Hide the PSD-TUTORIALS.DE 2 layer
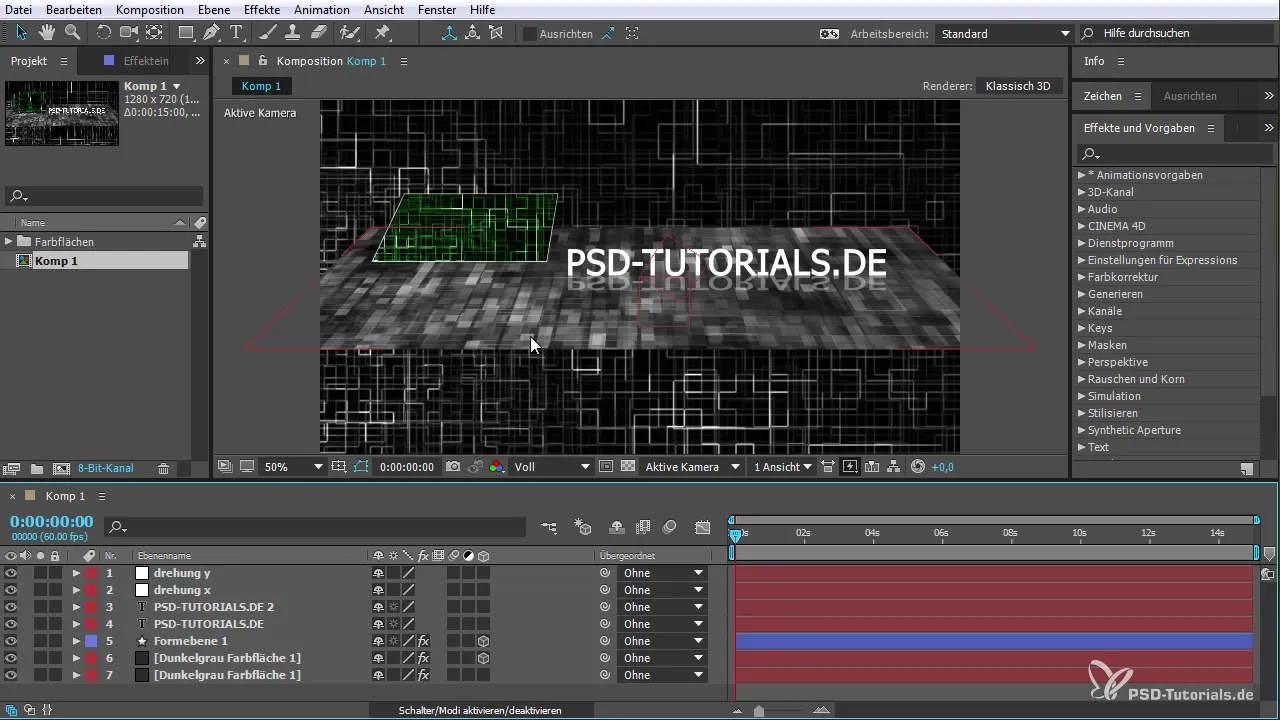Screen dimensions: 1280x720 (11, 608)
